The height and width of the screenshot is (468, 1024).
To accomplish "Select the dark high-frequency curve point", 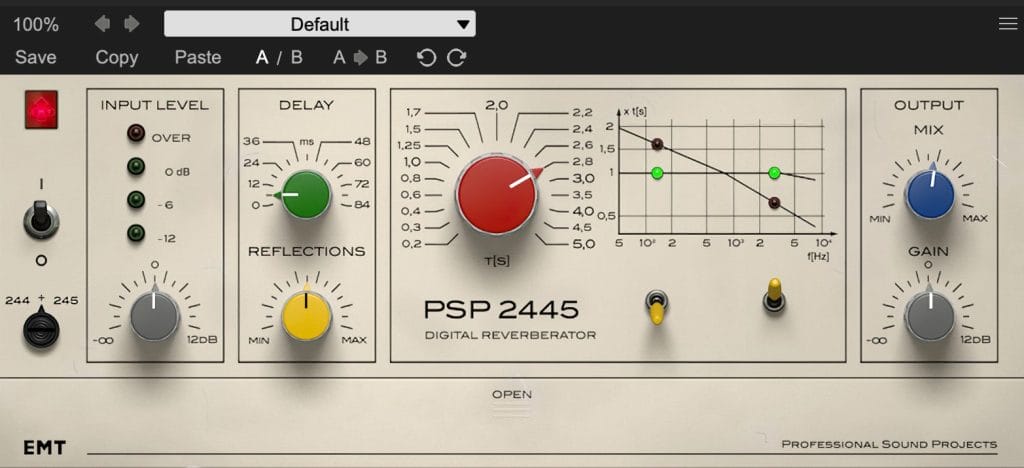I will click(x=774, y=203).
